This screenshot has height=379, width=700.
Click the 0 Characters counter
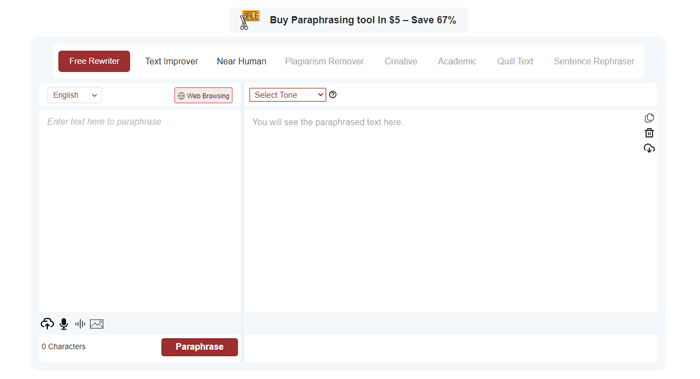click(63, 346)
